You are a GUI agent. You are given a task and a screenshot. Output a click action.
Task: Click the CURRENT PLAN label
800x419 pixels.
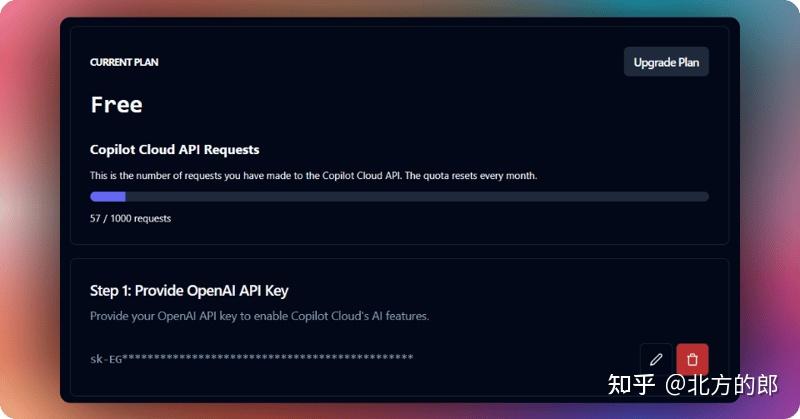point(124,62)
